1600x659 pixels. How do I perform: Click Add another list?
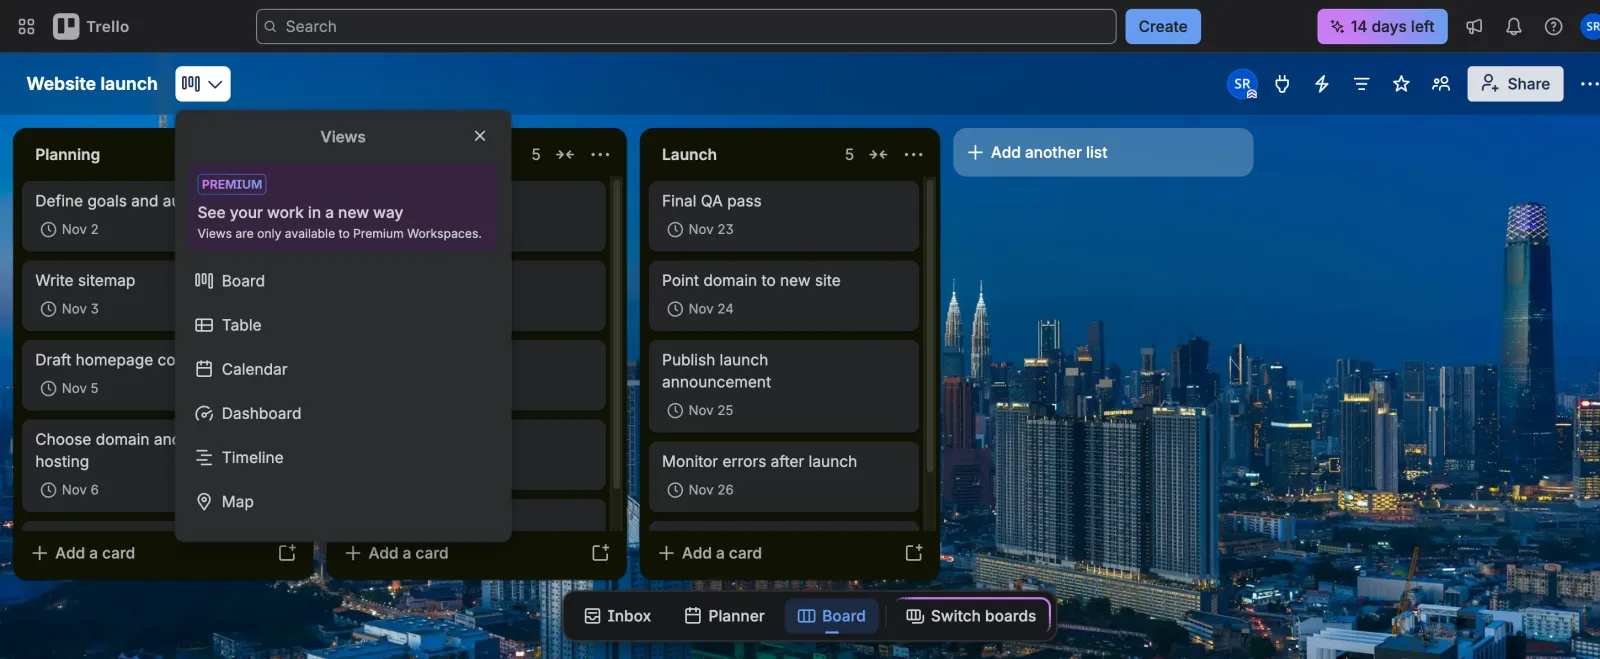click(1103, 152)
